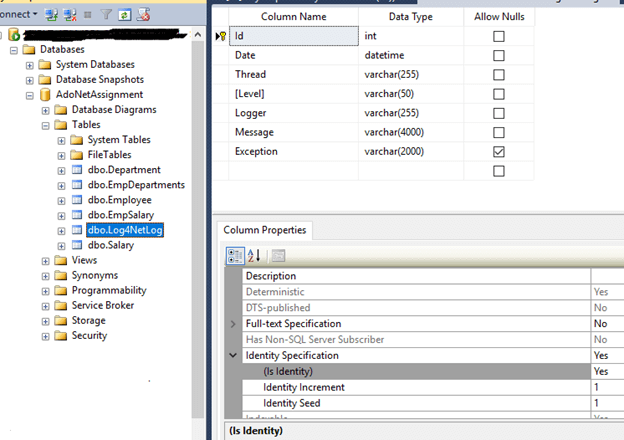Collapse the Databases folder
Screen dimensions: 624x440
[14, 50]
